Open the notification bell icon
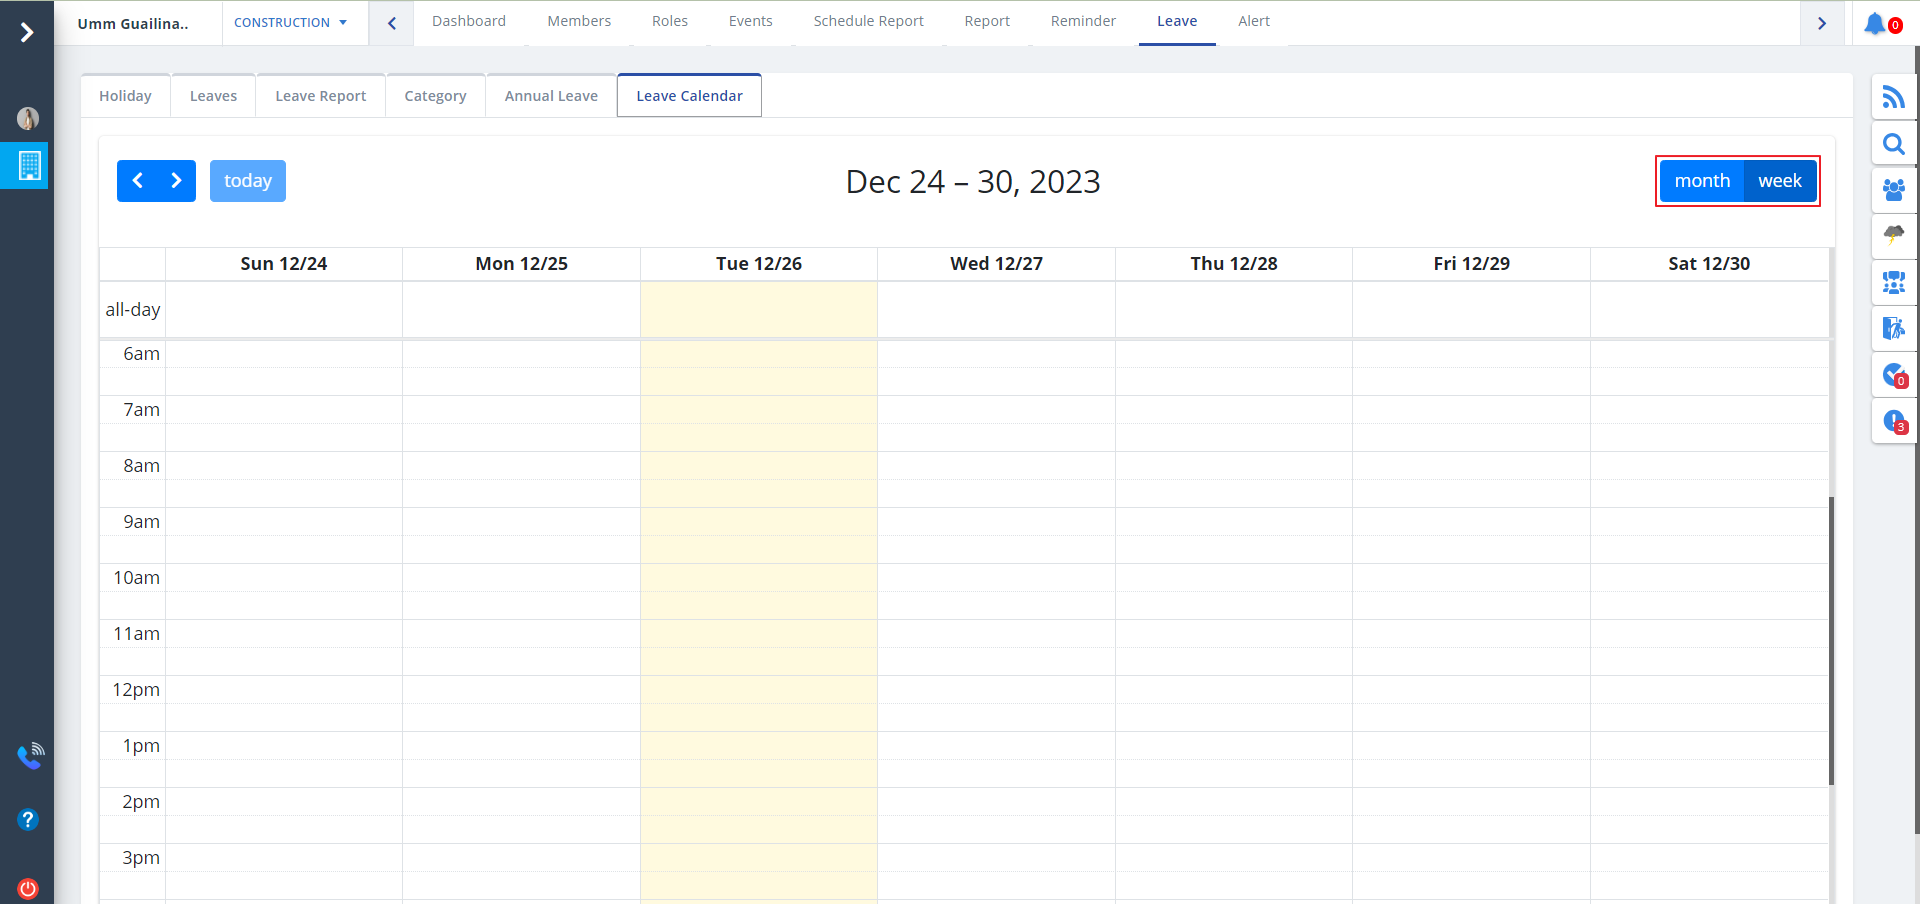Image resolution: width=1920 pixels, height=904 pixels. pos(1876,23)
